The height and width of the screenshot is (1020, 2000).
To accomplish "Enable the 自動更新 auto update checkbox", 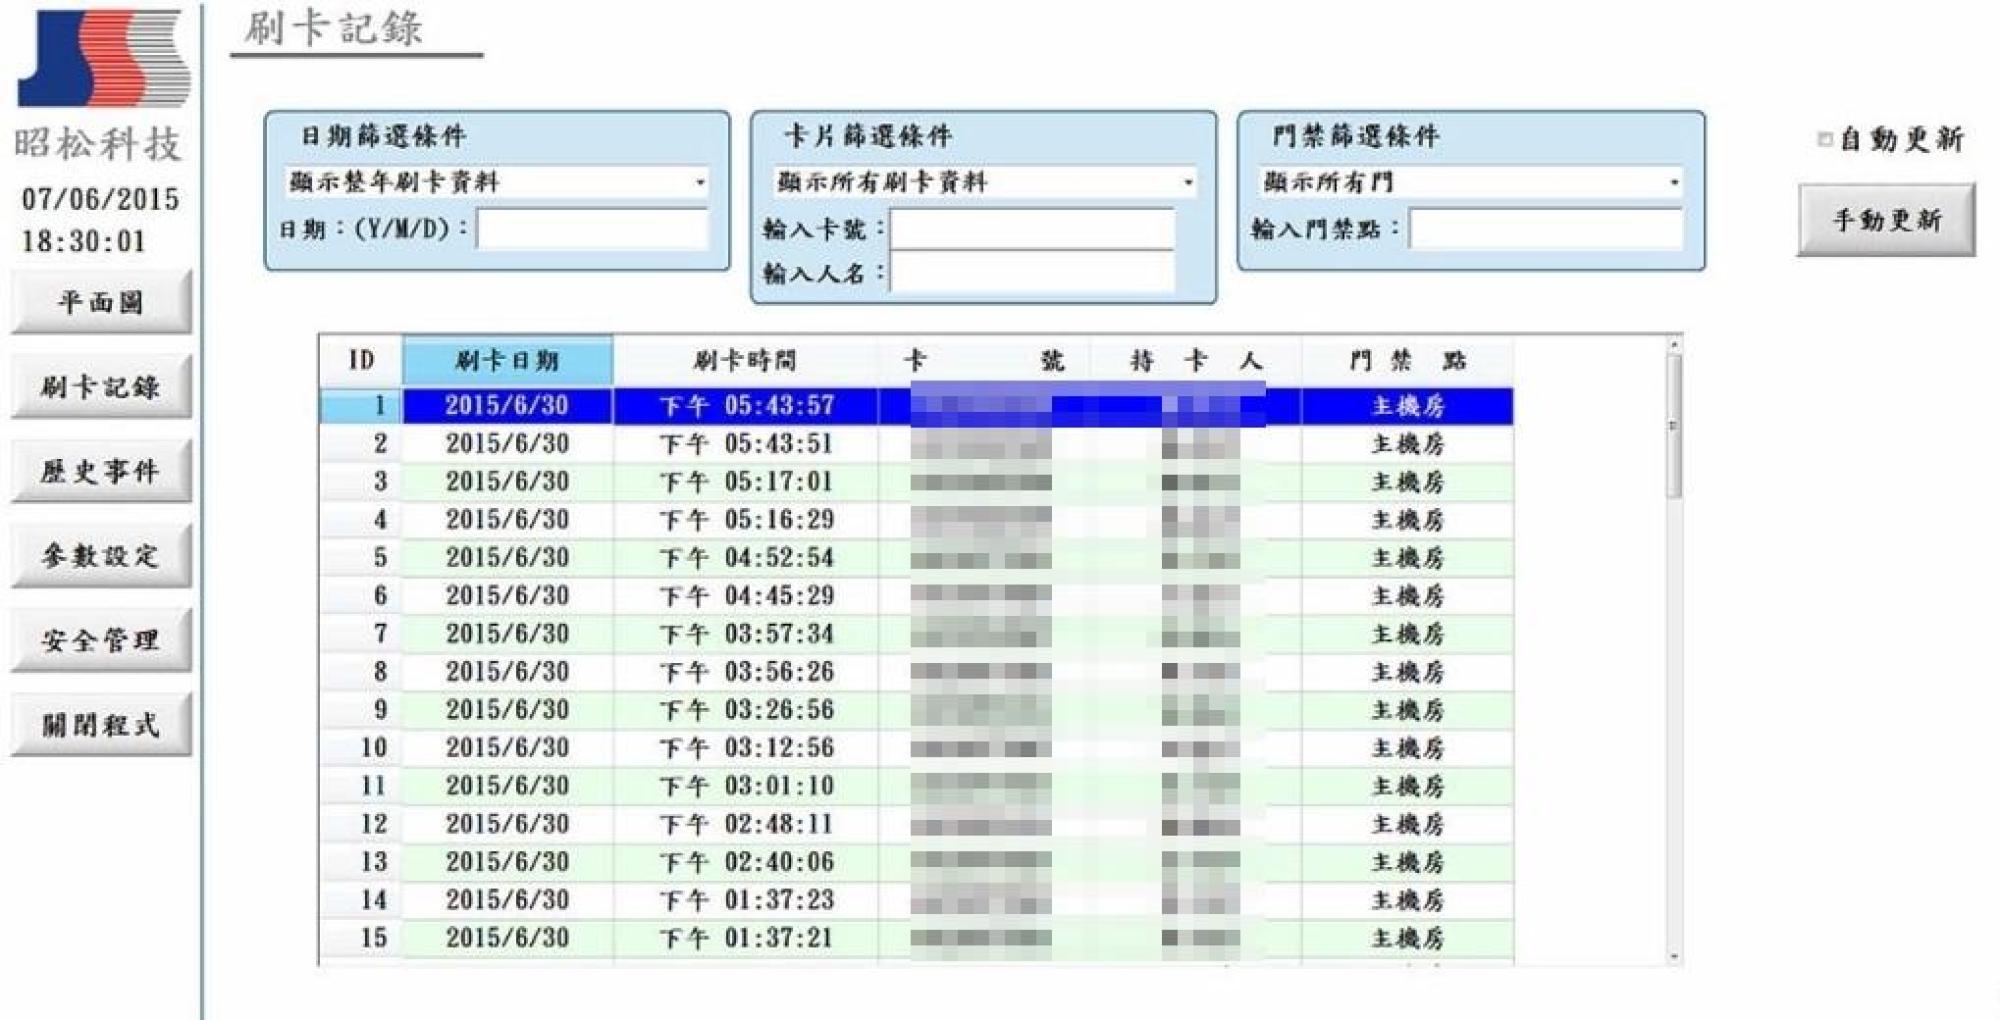I will (1825, 139).
